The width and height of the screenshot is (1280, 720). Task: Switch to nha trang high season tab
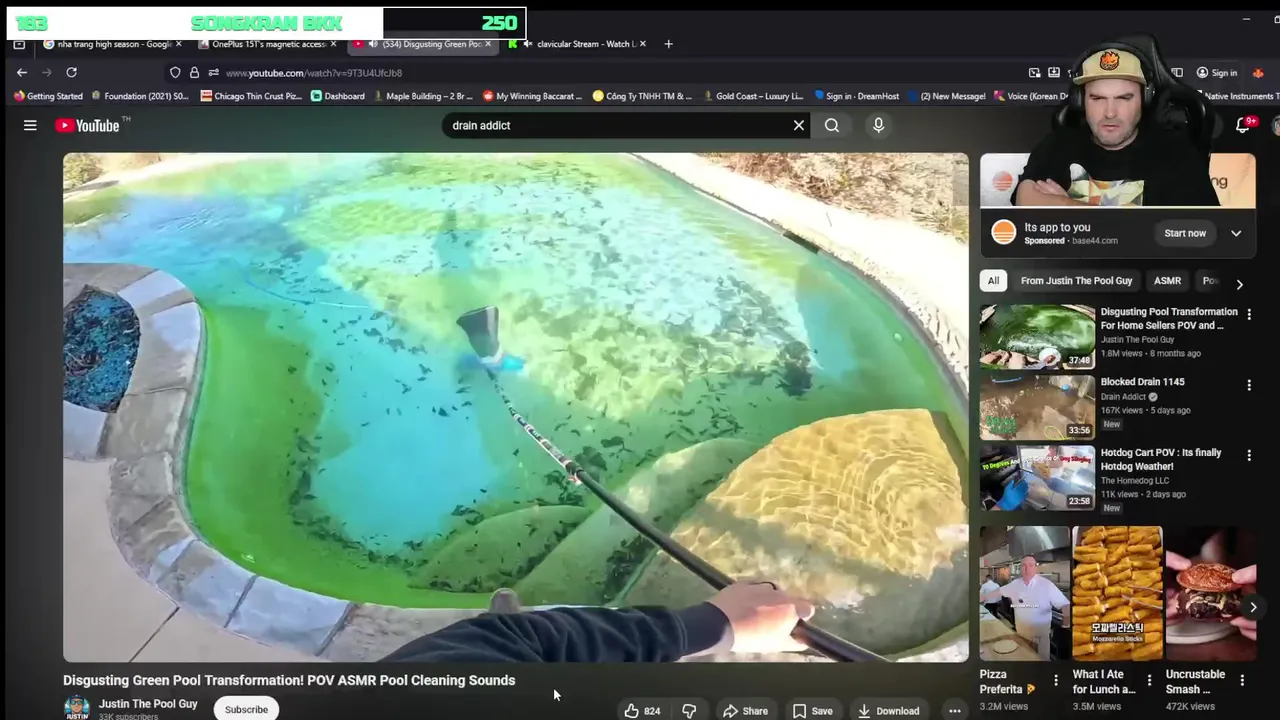pos(113,44)
